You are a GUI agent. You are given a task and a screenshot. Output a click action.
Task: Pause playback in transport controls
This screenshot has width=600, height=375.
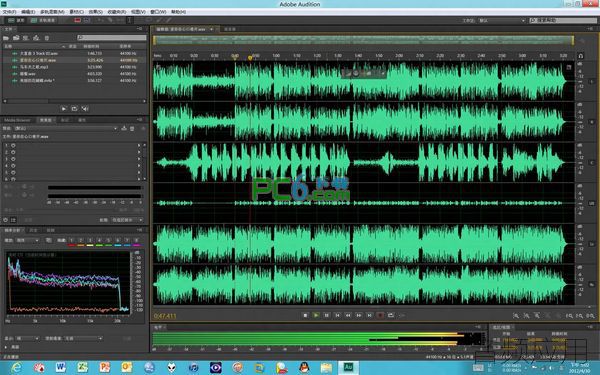[327, 315]
